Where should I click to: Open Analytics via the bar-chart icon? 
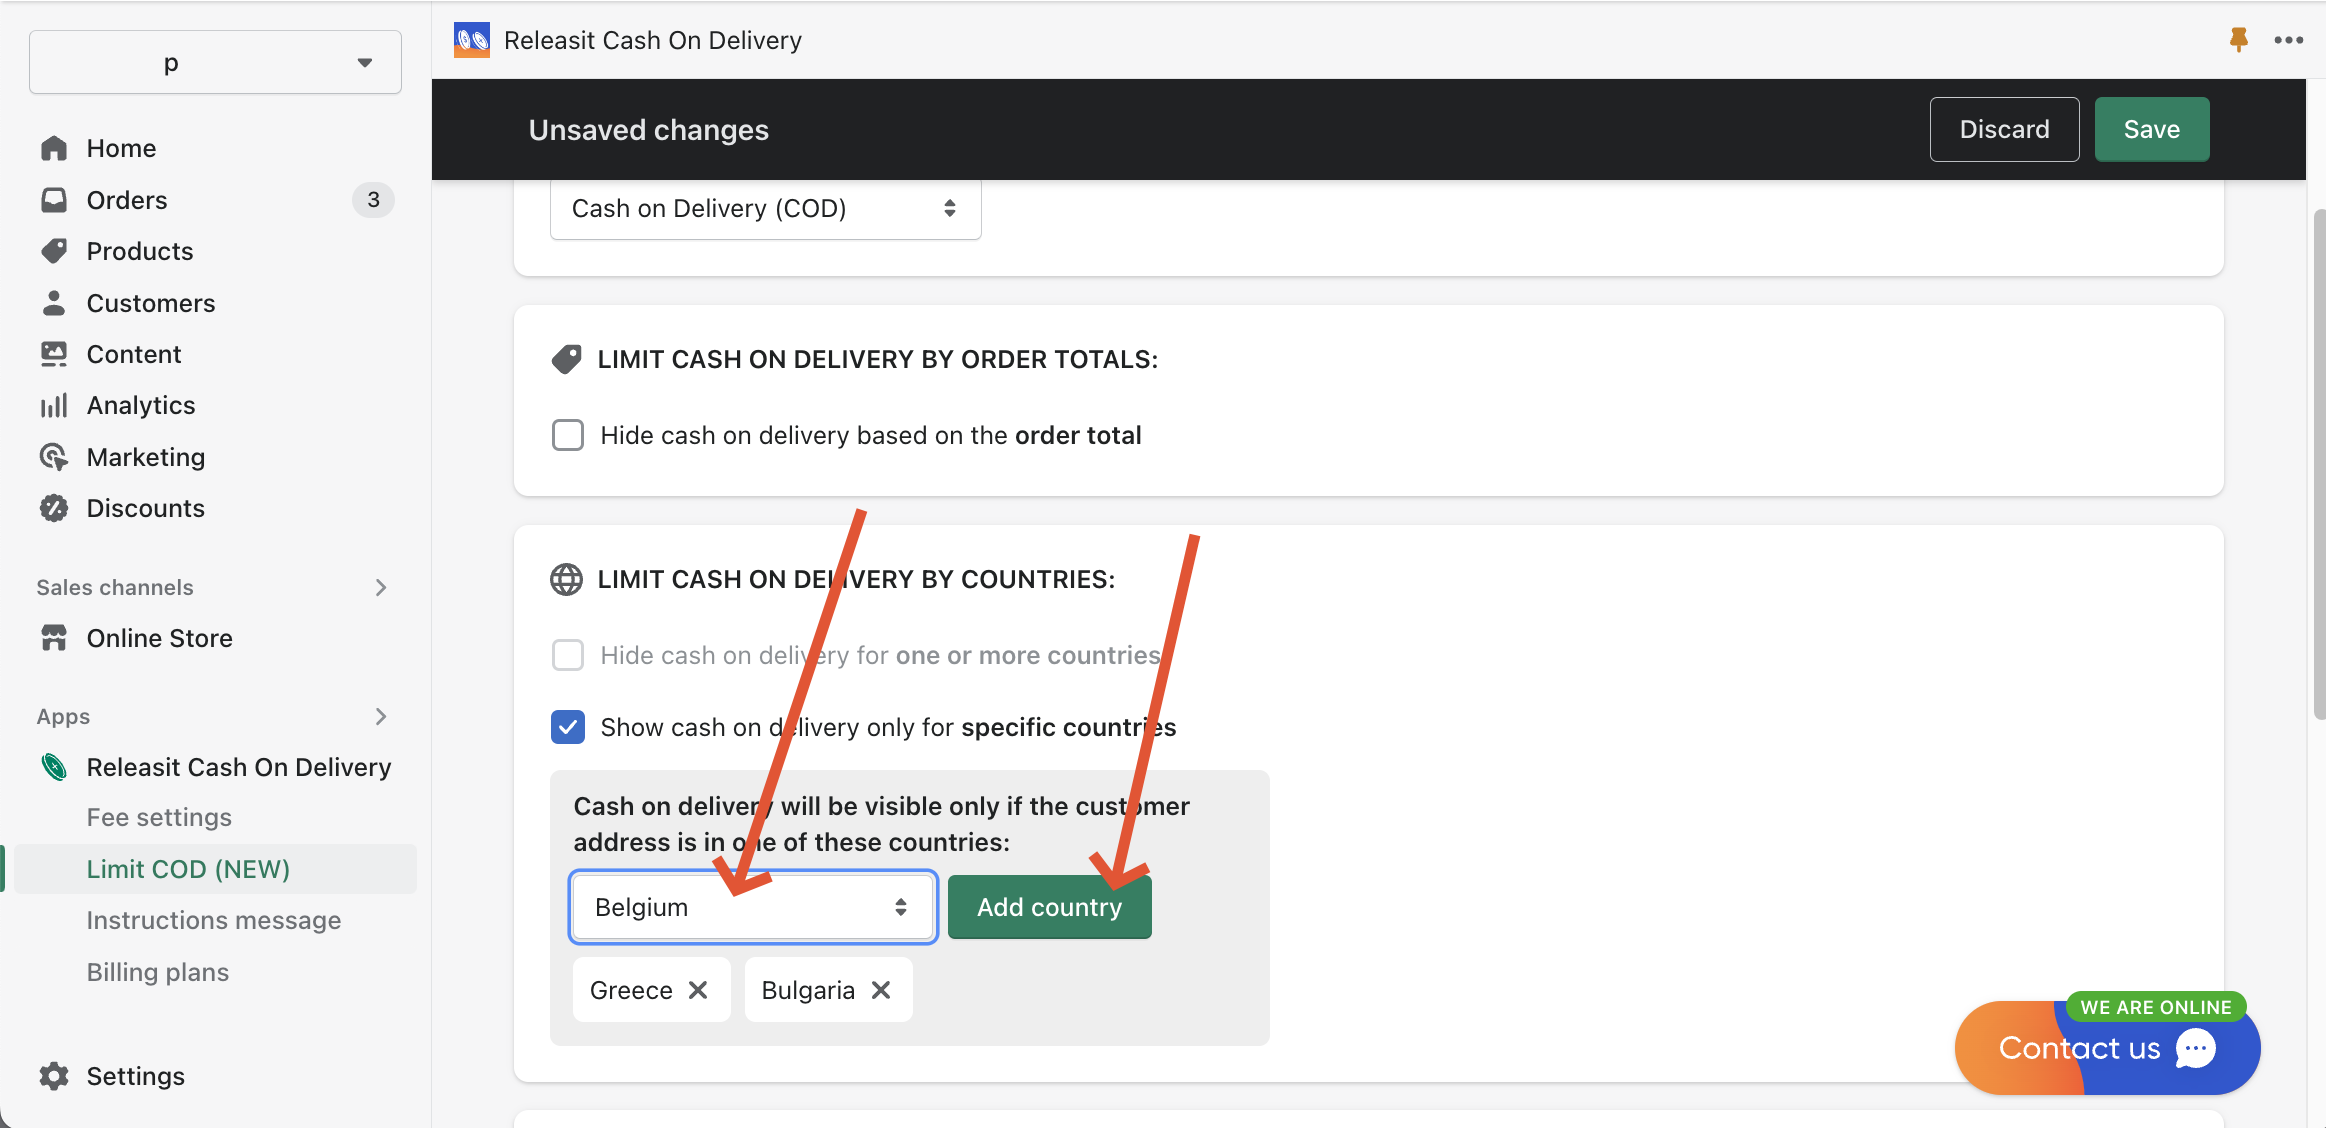55,405
